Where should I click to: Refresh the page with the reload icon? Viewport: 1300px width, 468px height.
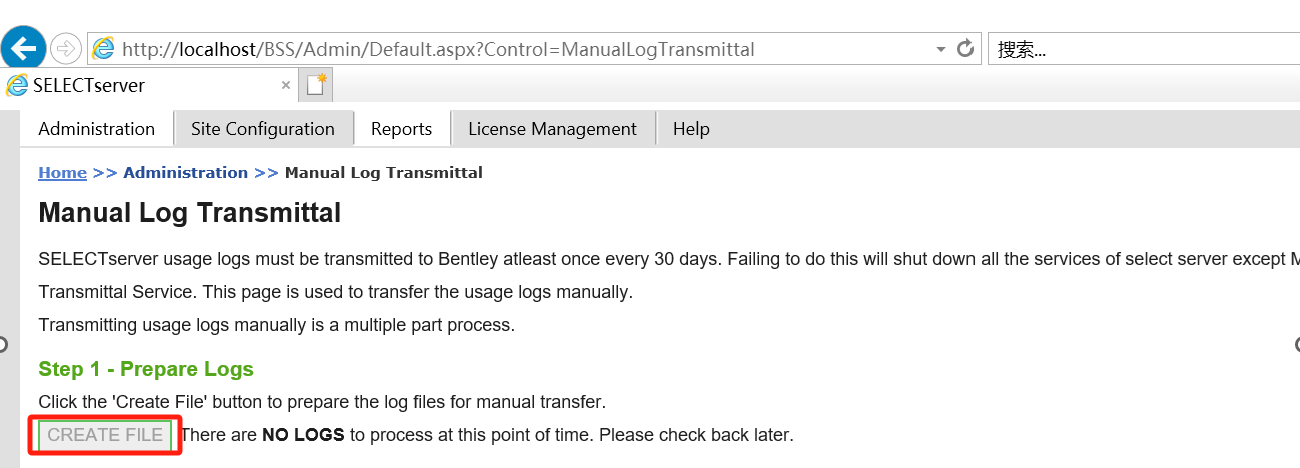coord(965,48)
